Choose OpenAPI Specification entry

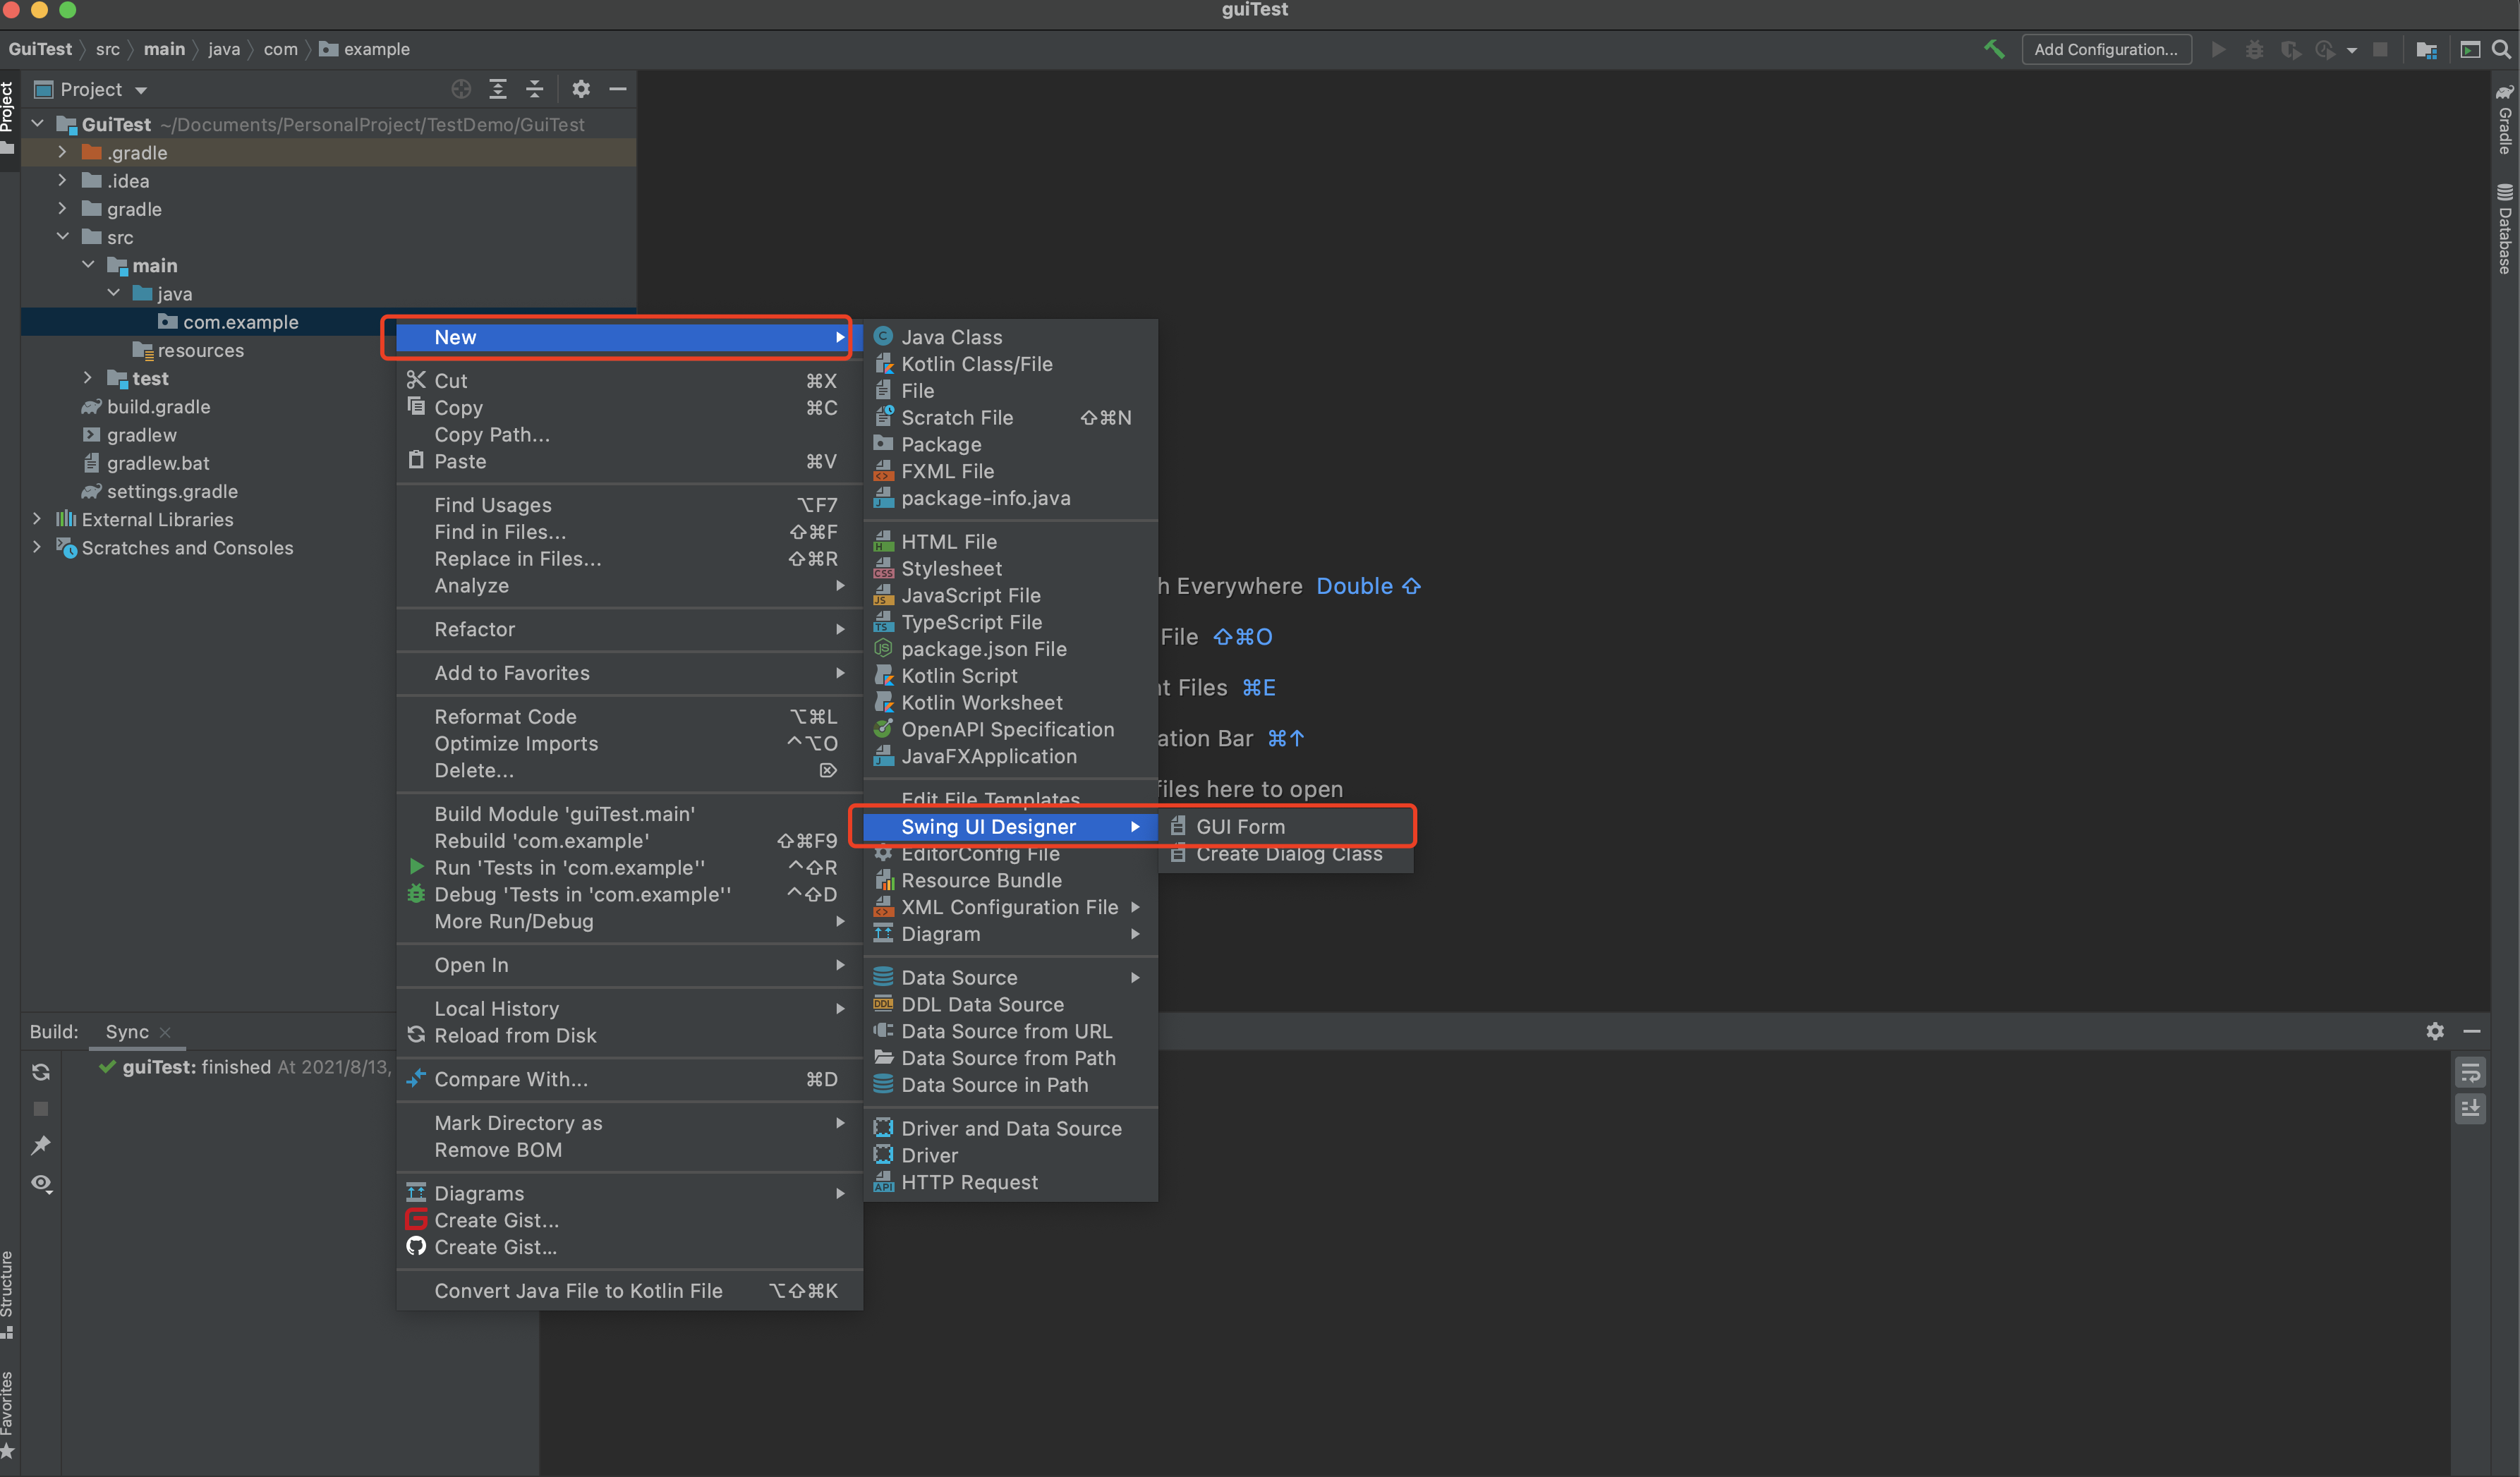(x=1010, y=729)
